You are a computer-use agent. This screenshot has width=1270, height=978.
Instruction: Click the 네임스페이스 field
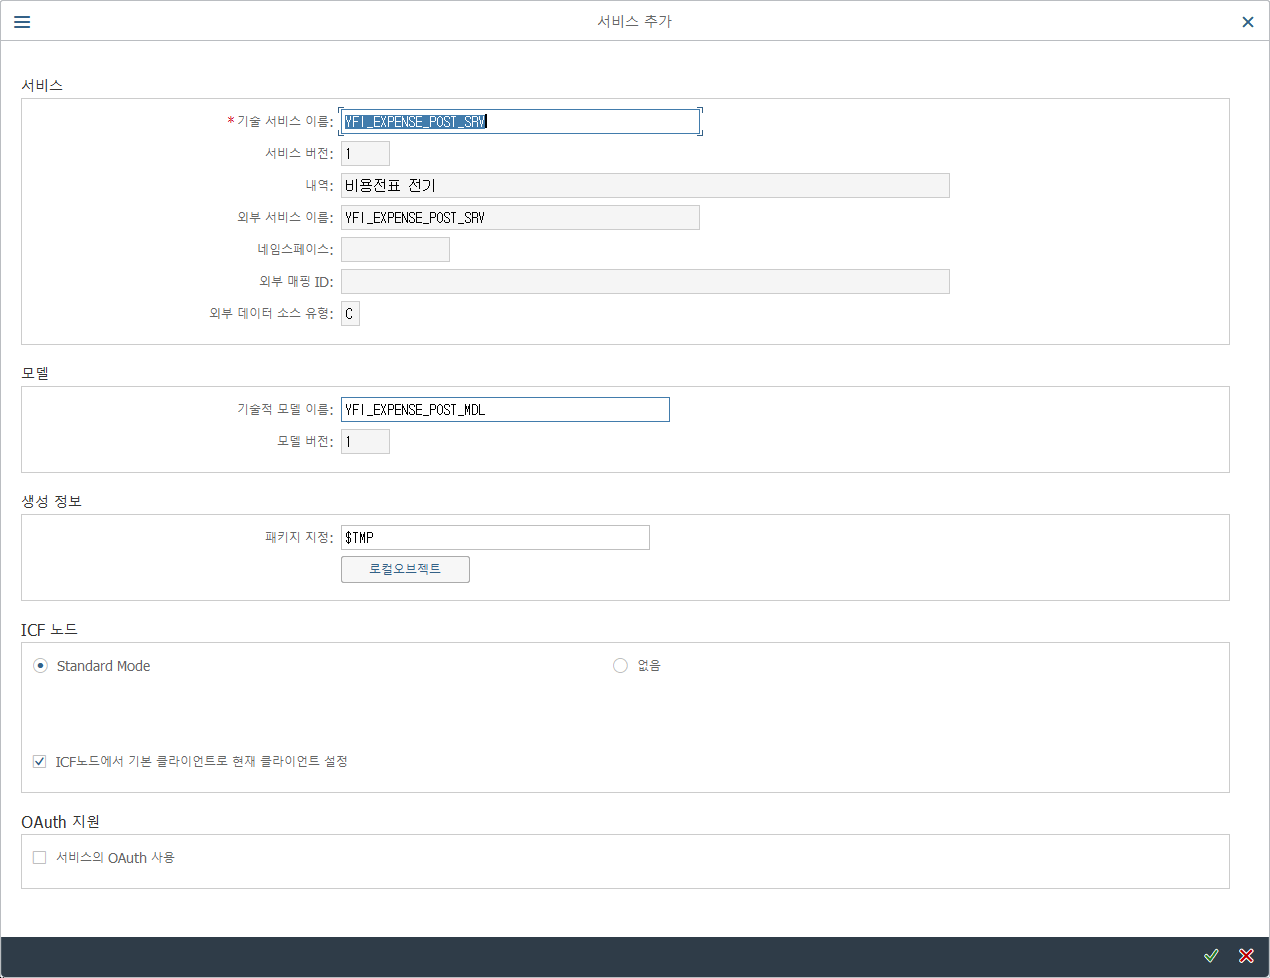tap(395, 250)
